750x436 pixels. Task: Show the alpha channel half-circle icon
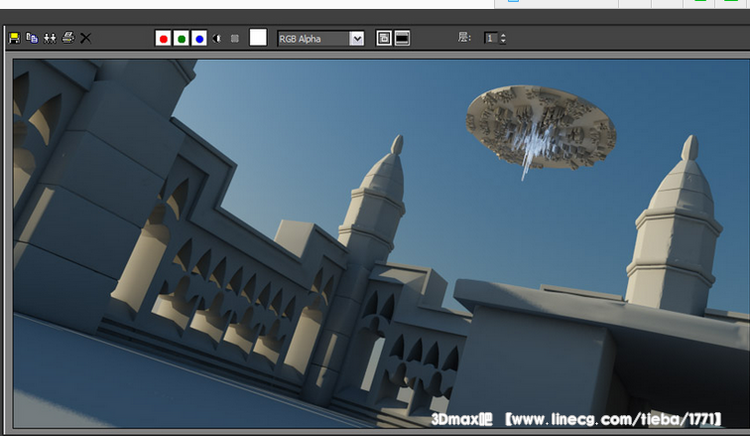pos(217,38)
